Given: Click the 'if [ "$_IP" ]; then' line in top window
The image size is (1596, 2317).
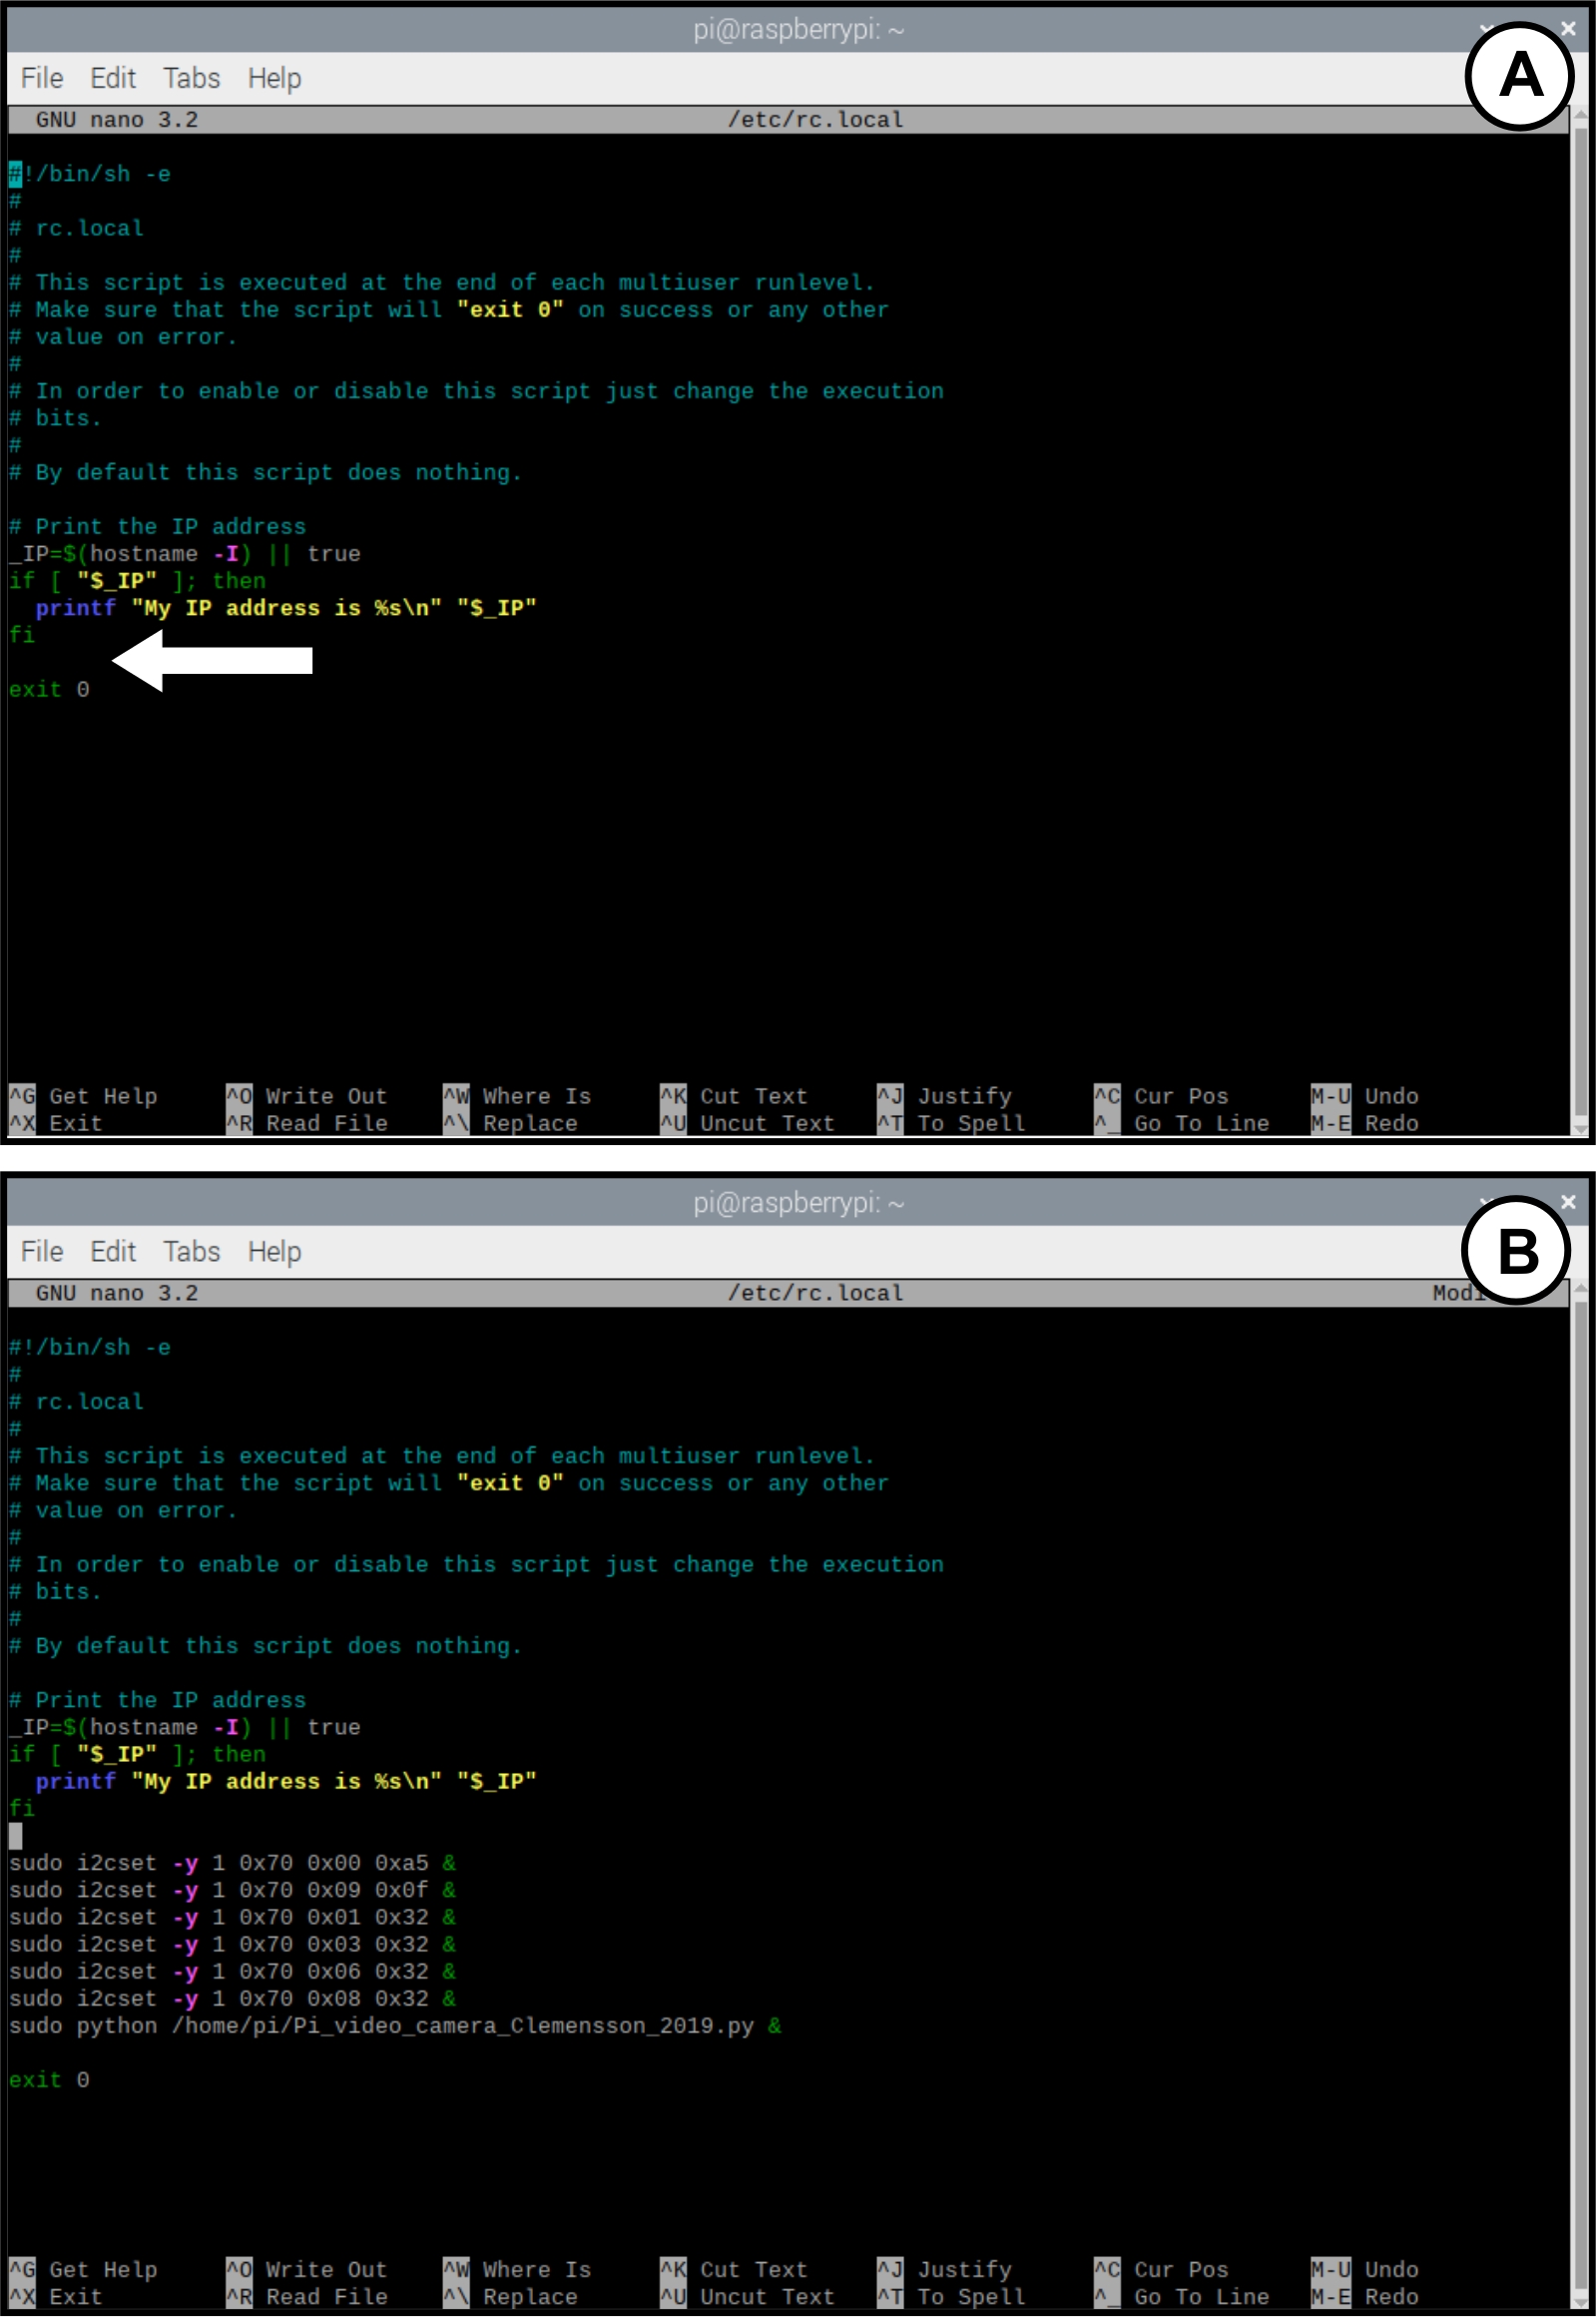Looking at the screenshot, I should point(137,580).
